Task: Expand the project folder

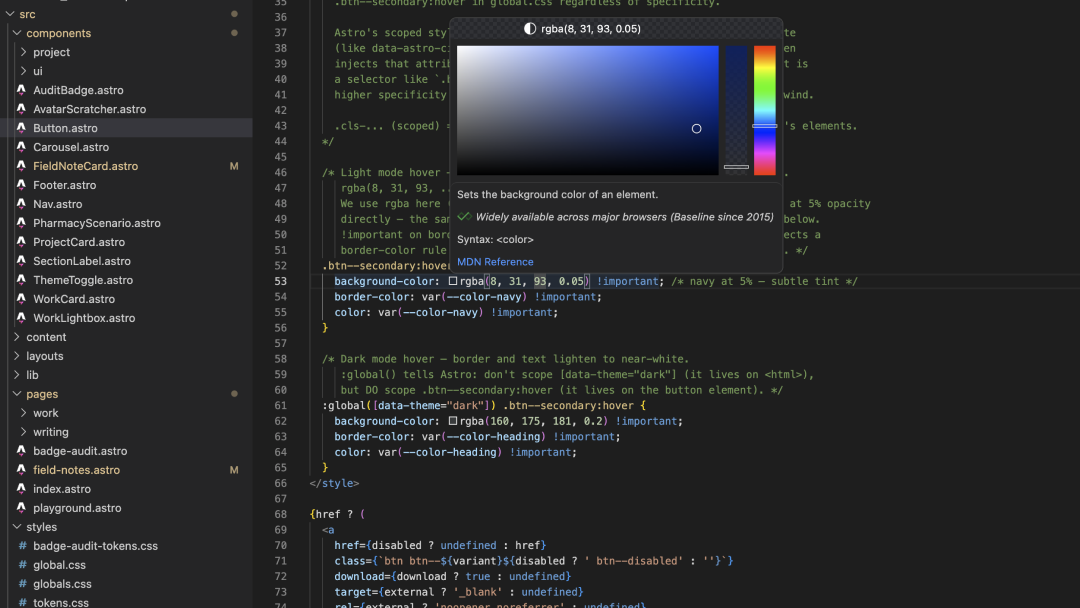Action: pyautogui.click(x=23, y=52)
